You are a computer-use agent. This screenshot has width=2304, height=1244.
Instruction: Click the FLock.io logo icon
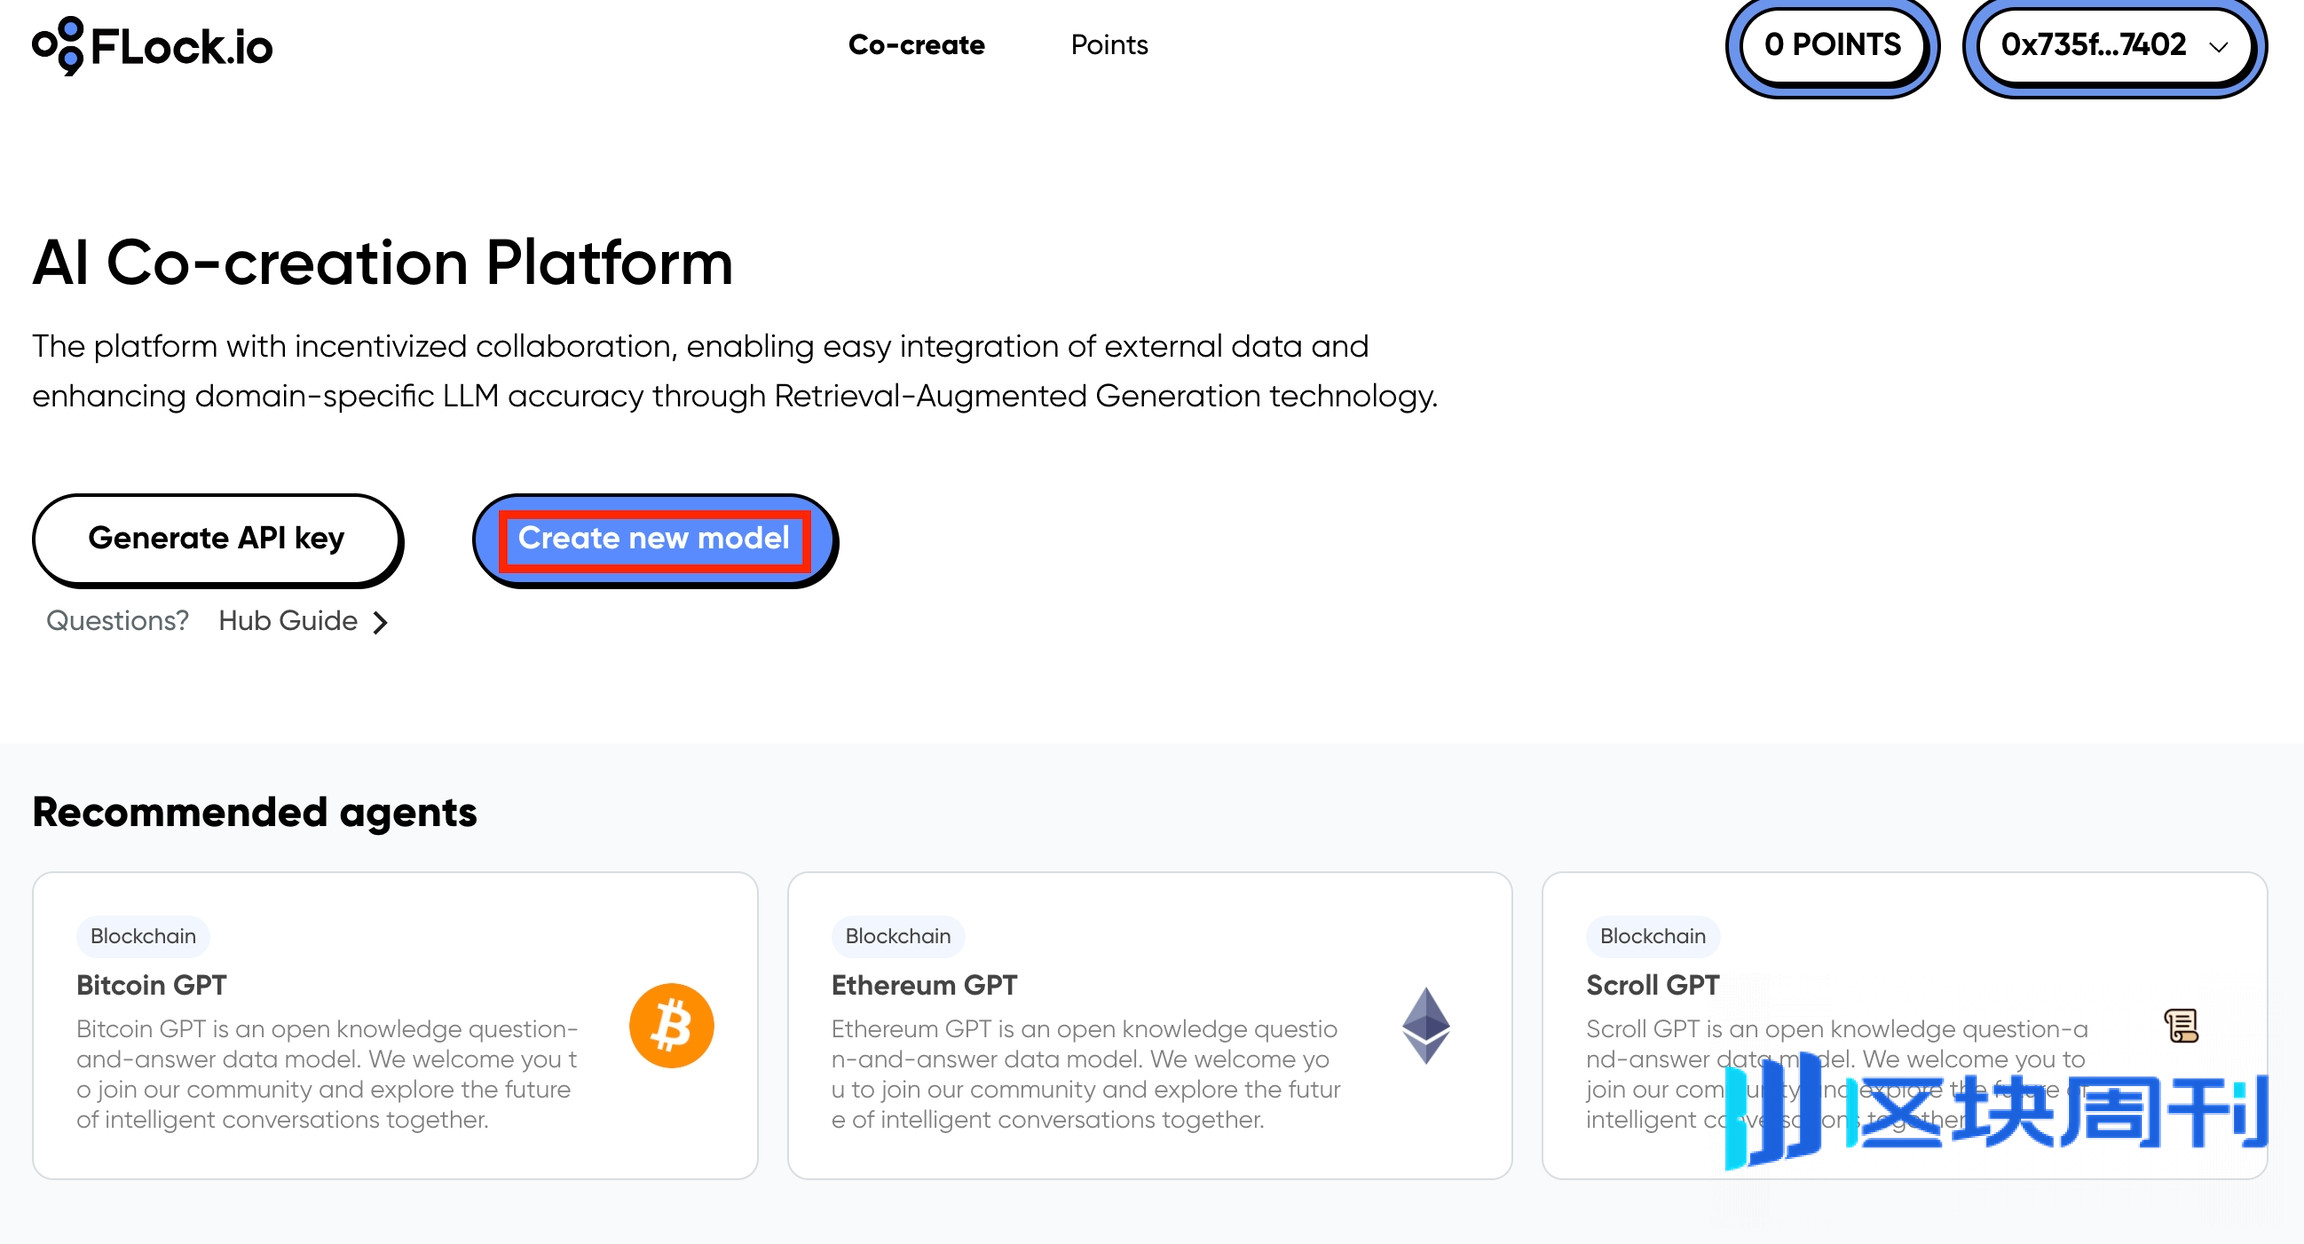click(x=58, y=45)
